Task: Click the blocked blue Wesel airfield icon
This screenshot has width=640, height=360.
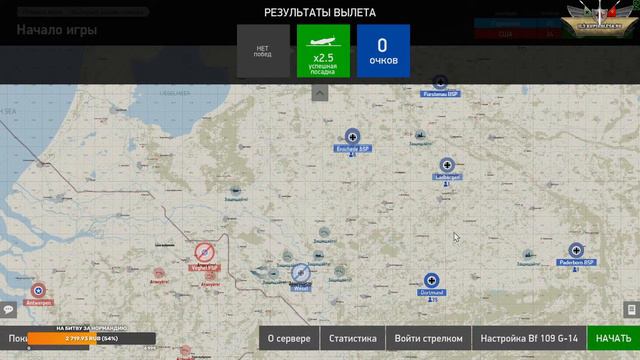Action: click(x=301, y=273)
